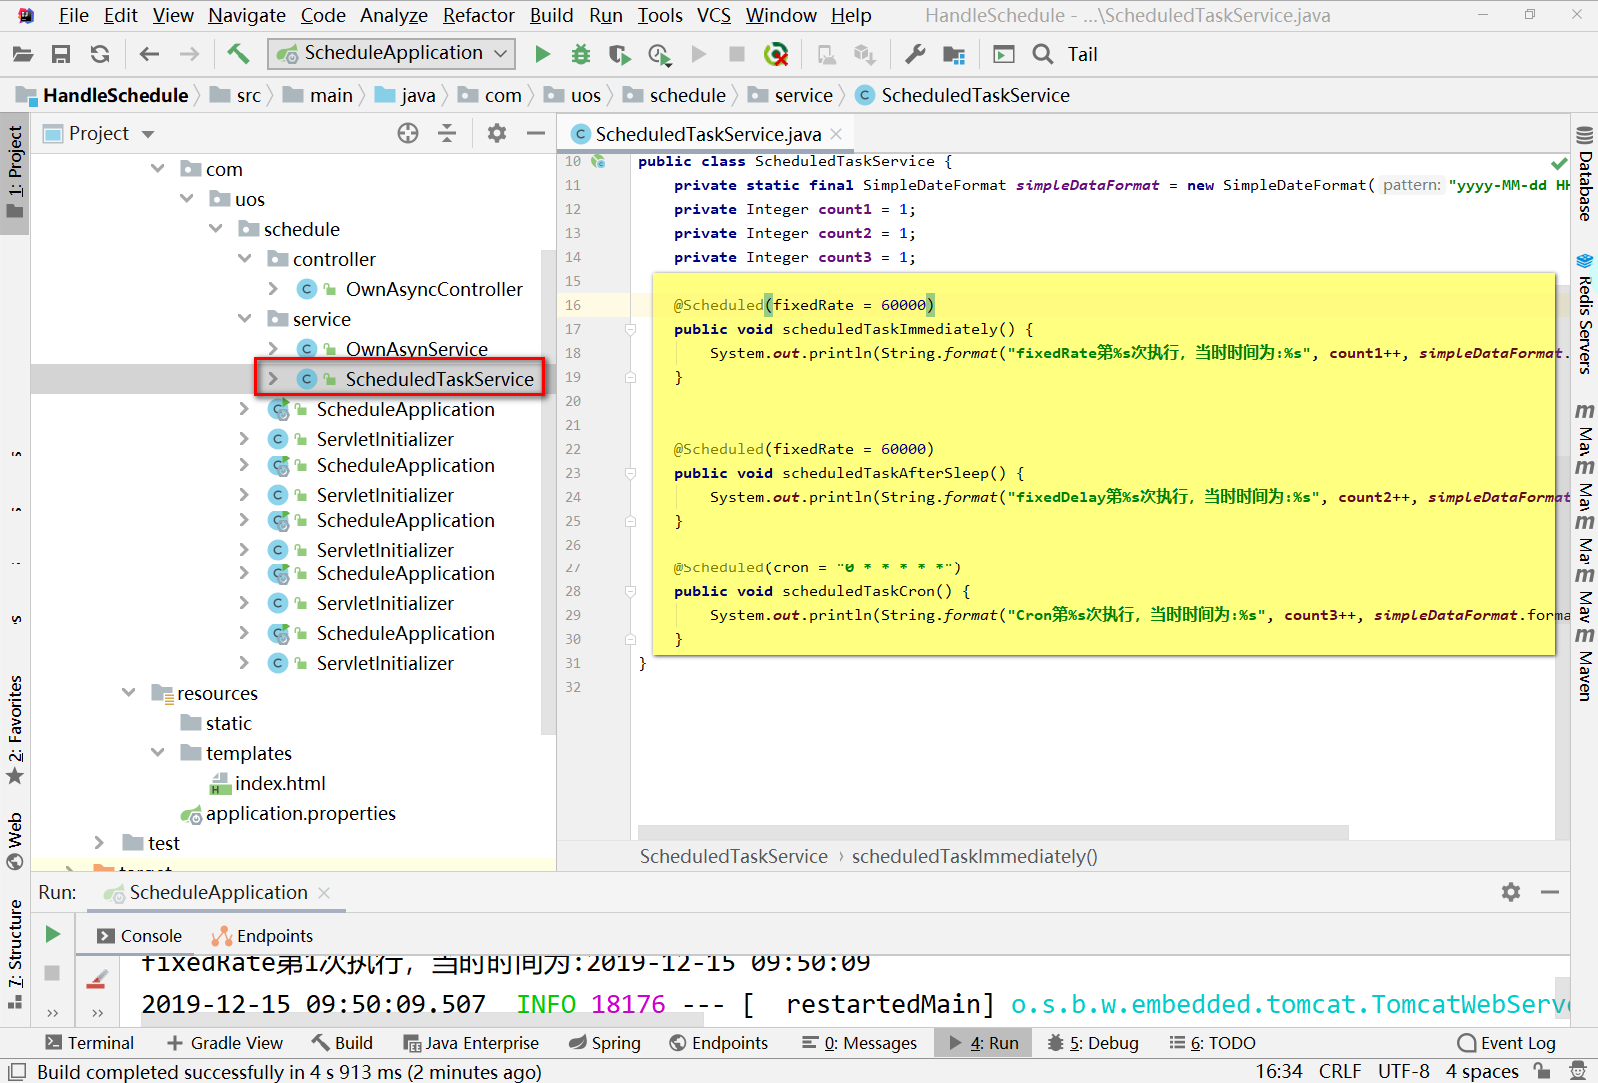Open the Refactor menu
The width and height of the screenshot is (1598, 1083).
478,15
